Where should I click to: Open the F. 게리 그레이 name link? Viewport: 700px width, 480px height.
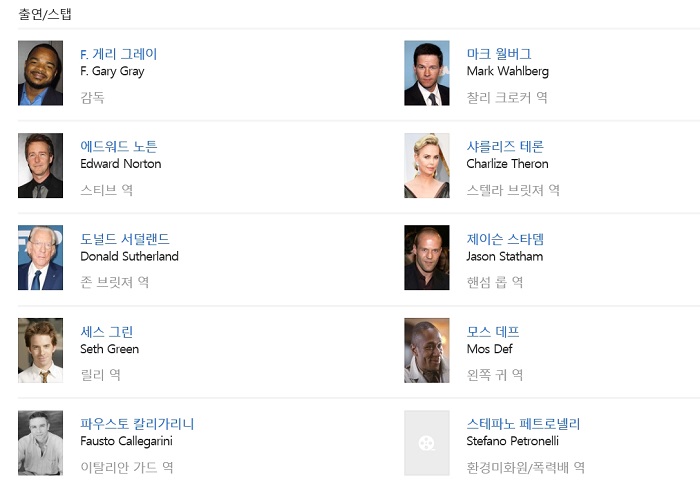coord(118,54)
